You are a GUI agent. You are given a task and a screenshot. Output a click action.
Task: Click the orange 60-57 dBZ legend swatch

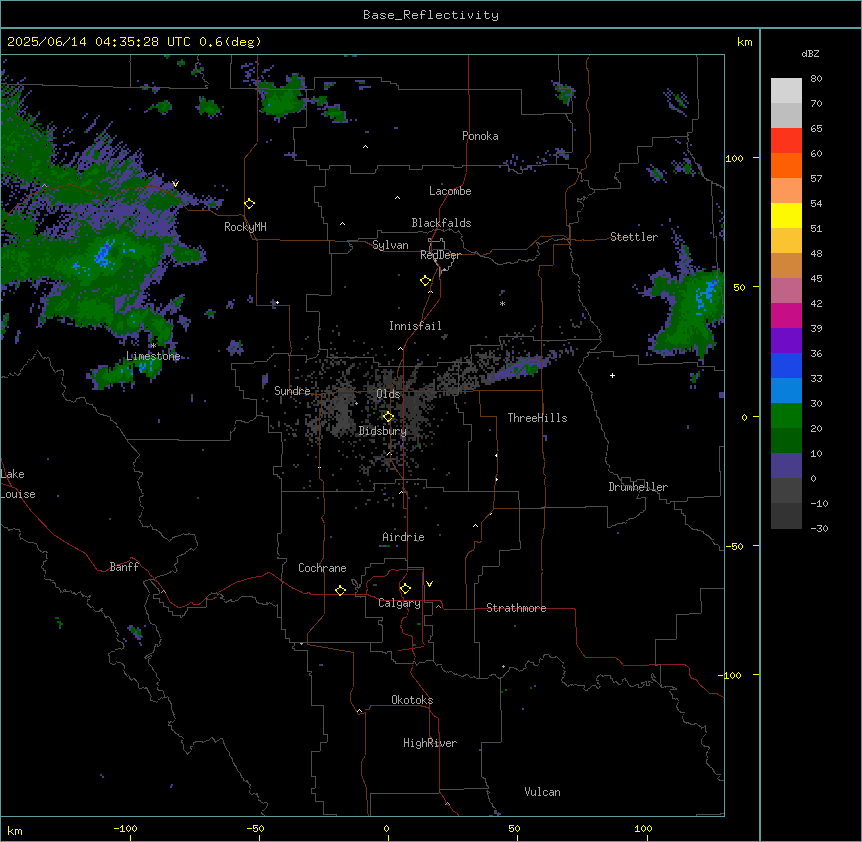point(786,165)
